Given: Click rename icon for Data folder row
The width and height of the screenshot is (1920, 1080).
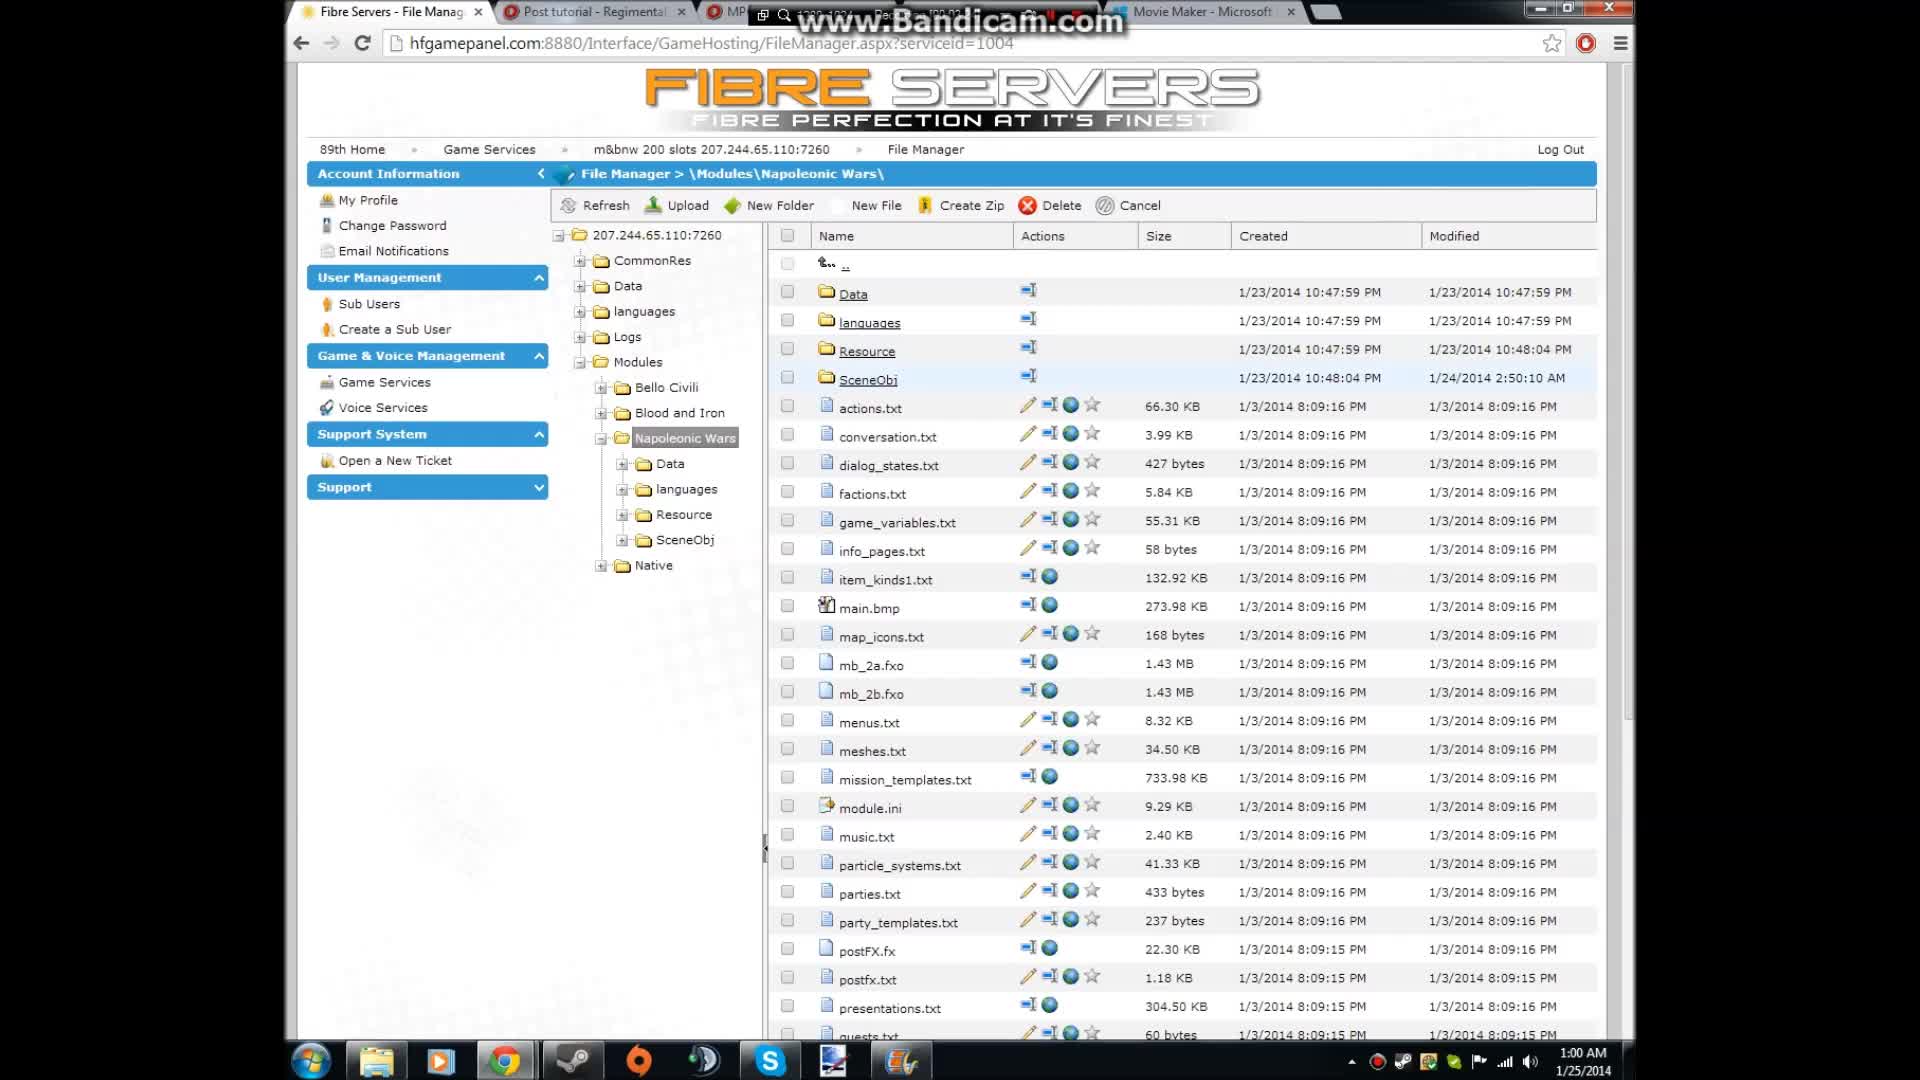Looking at the screenshot, I should [x=1028, y=290].
